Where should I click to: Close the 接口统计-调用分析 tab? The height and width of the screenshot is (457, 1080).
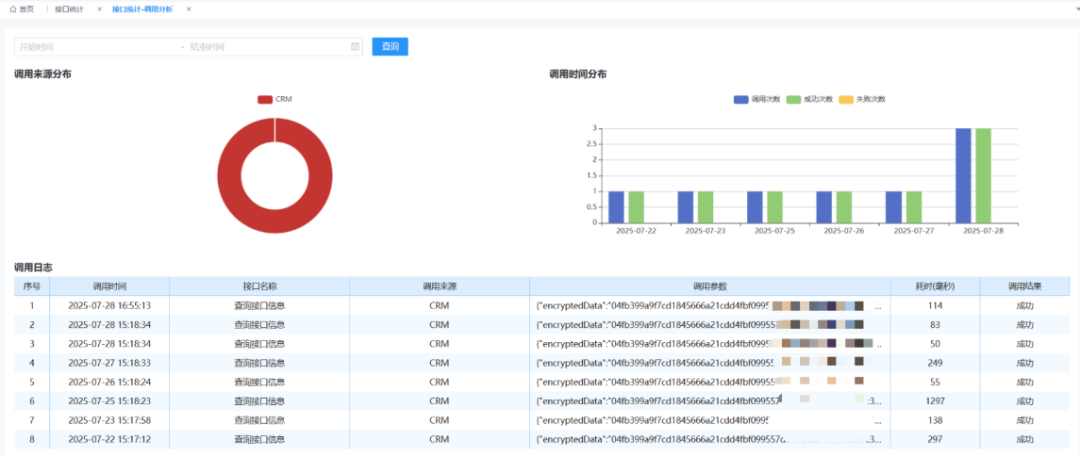click(188, 9)
